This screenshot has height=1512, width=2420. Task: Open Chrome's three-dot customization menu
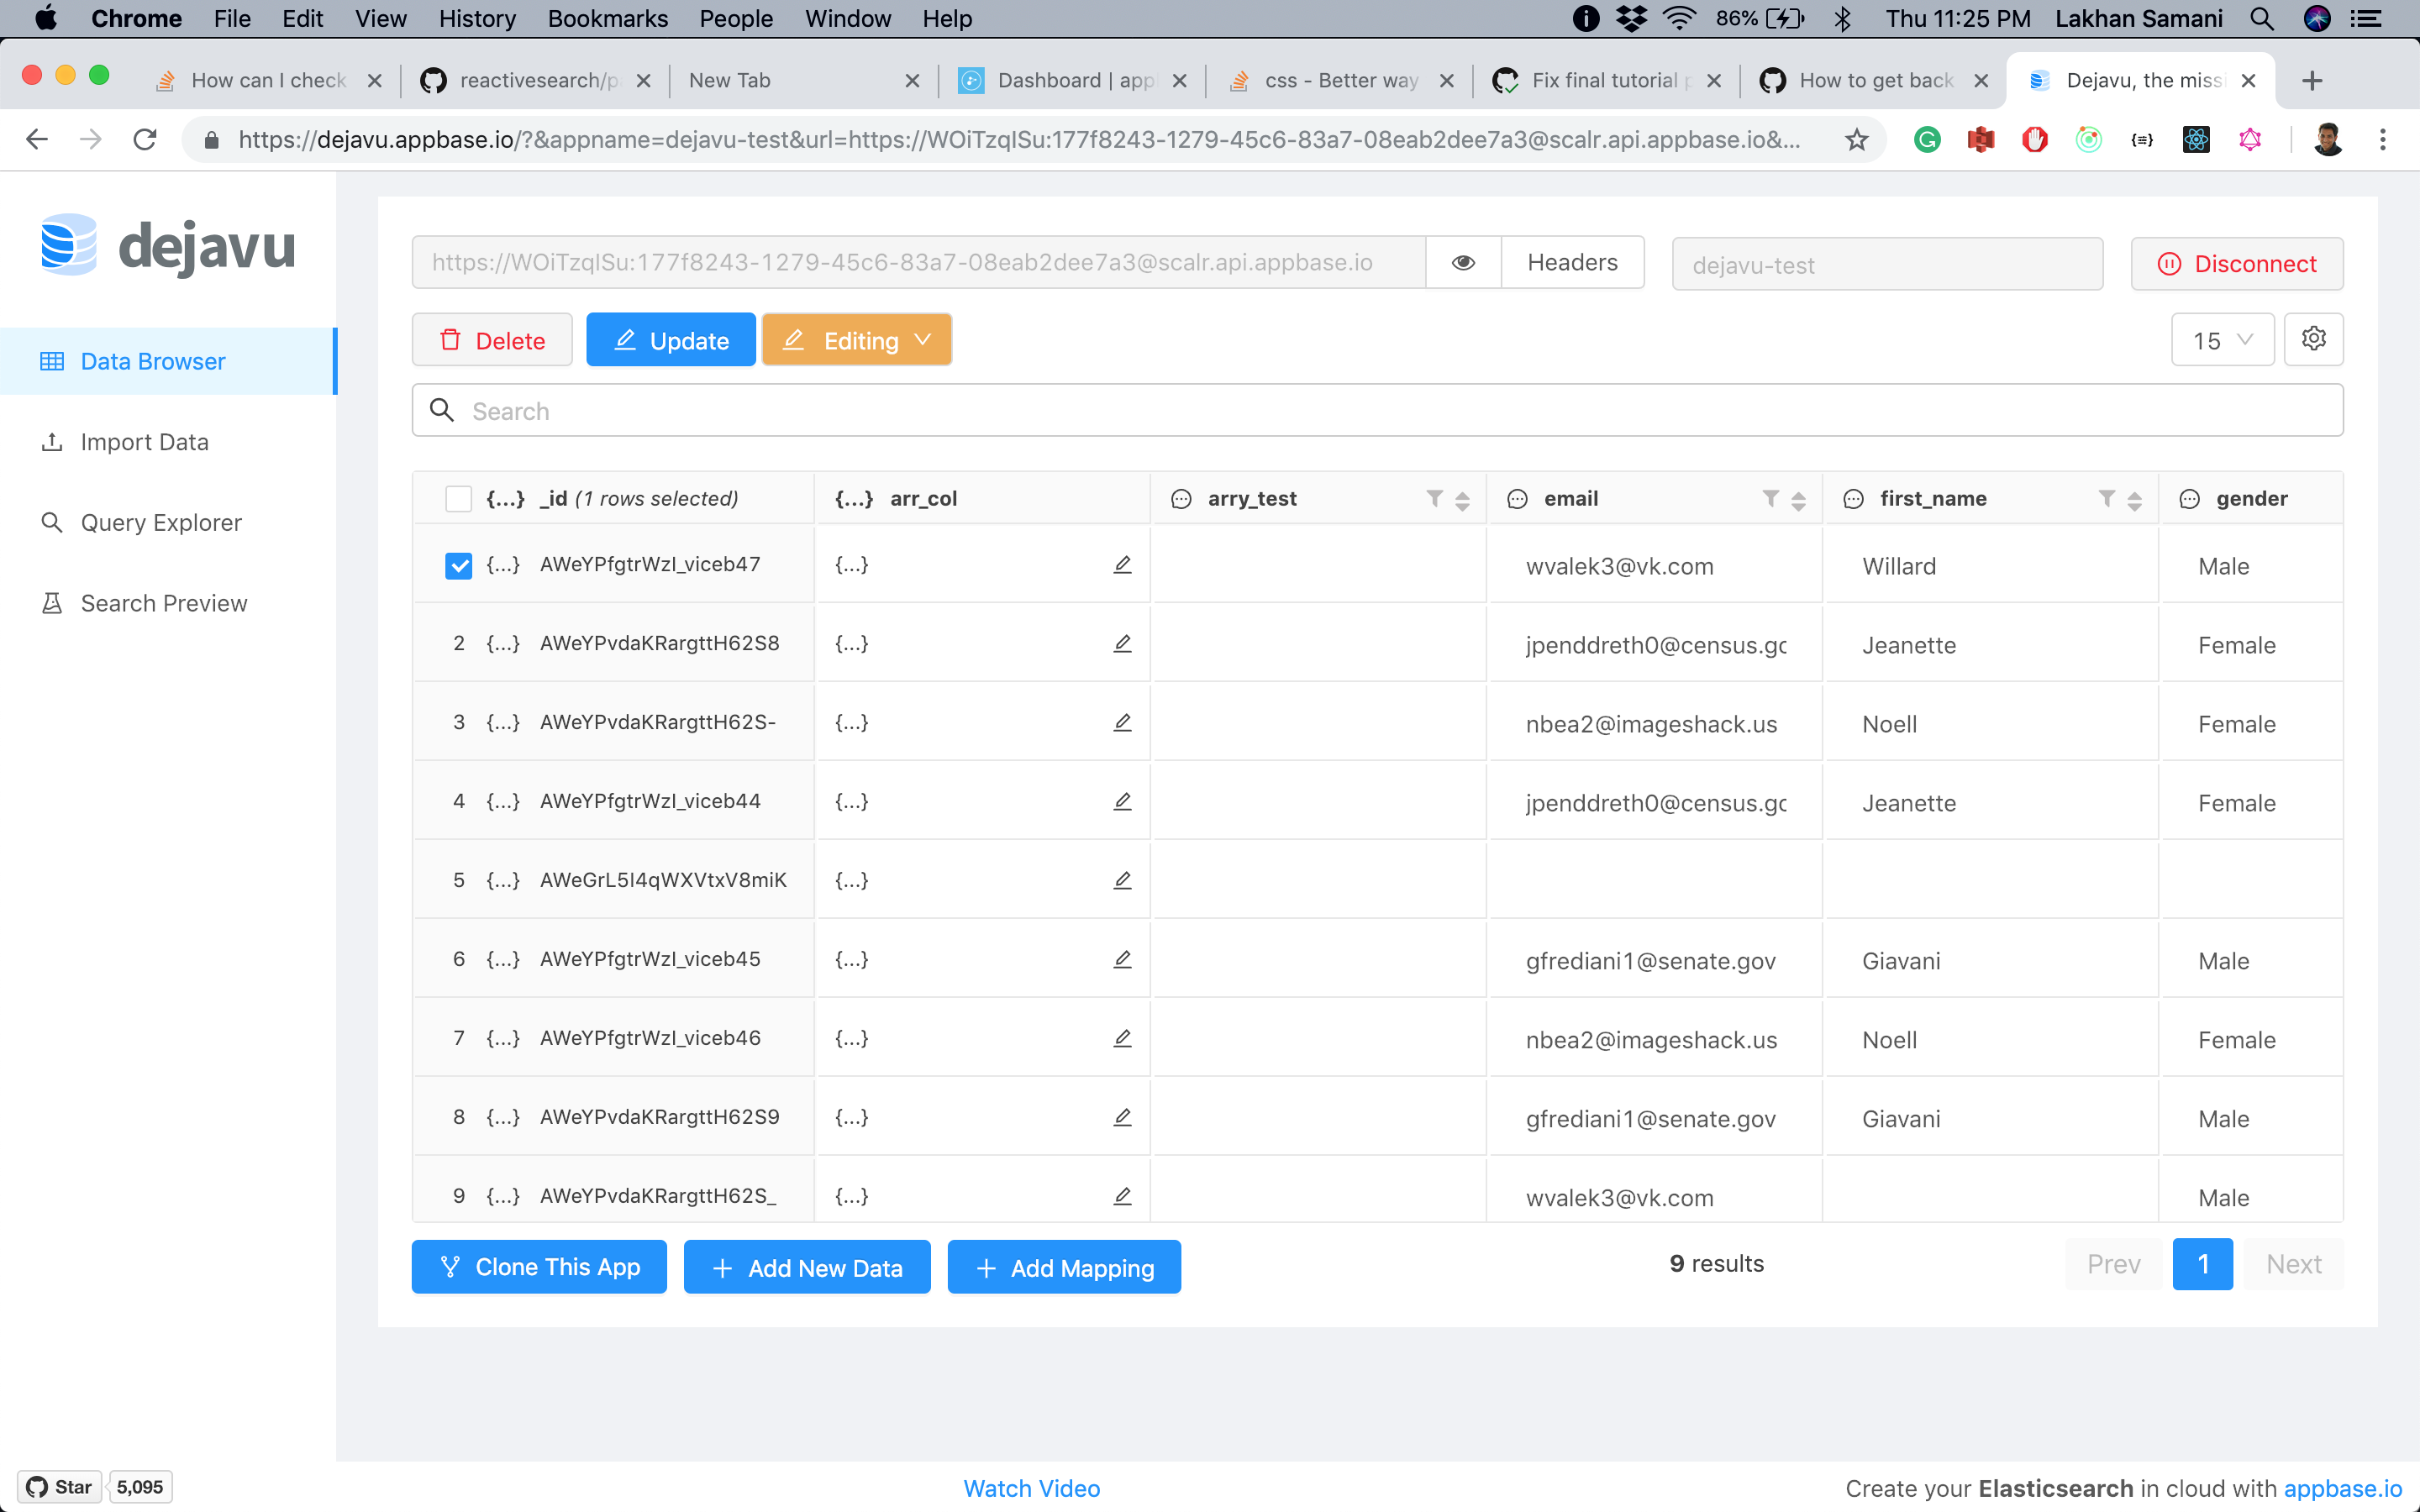tap(2383, 140)
